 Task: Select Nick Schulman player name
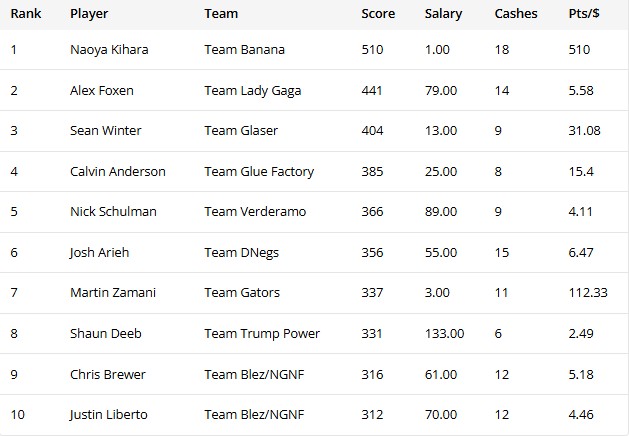113,211
